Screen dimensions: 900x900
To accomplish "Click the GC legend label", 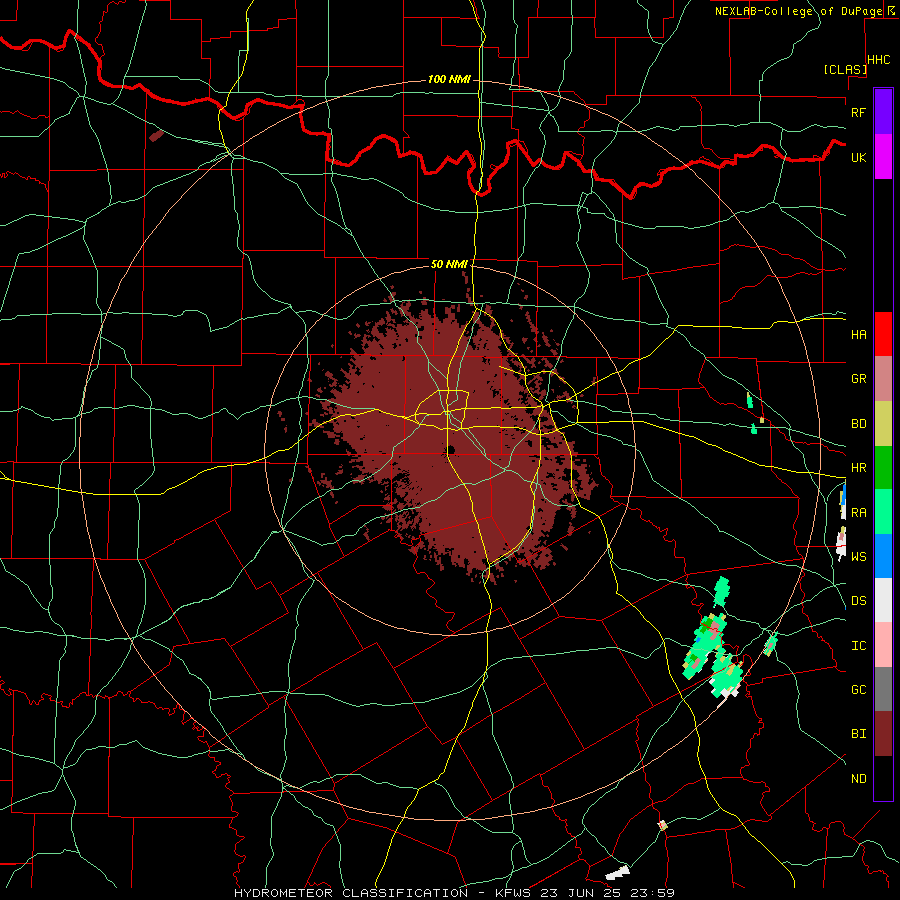I will click(x=858, y=689).
